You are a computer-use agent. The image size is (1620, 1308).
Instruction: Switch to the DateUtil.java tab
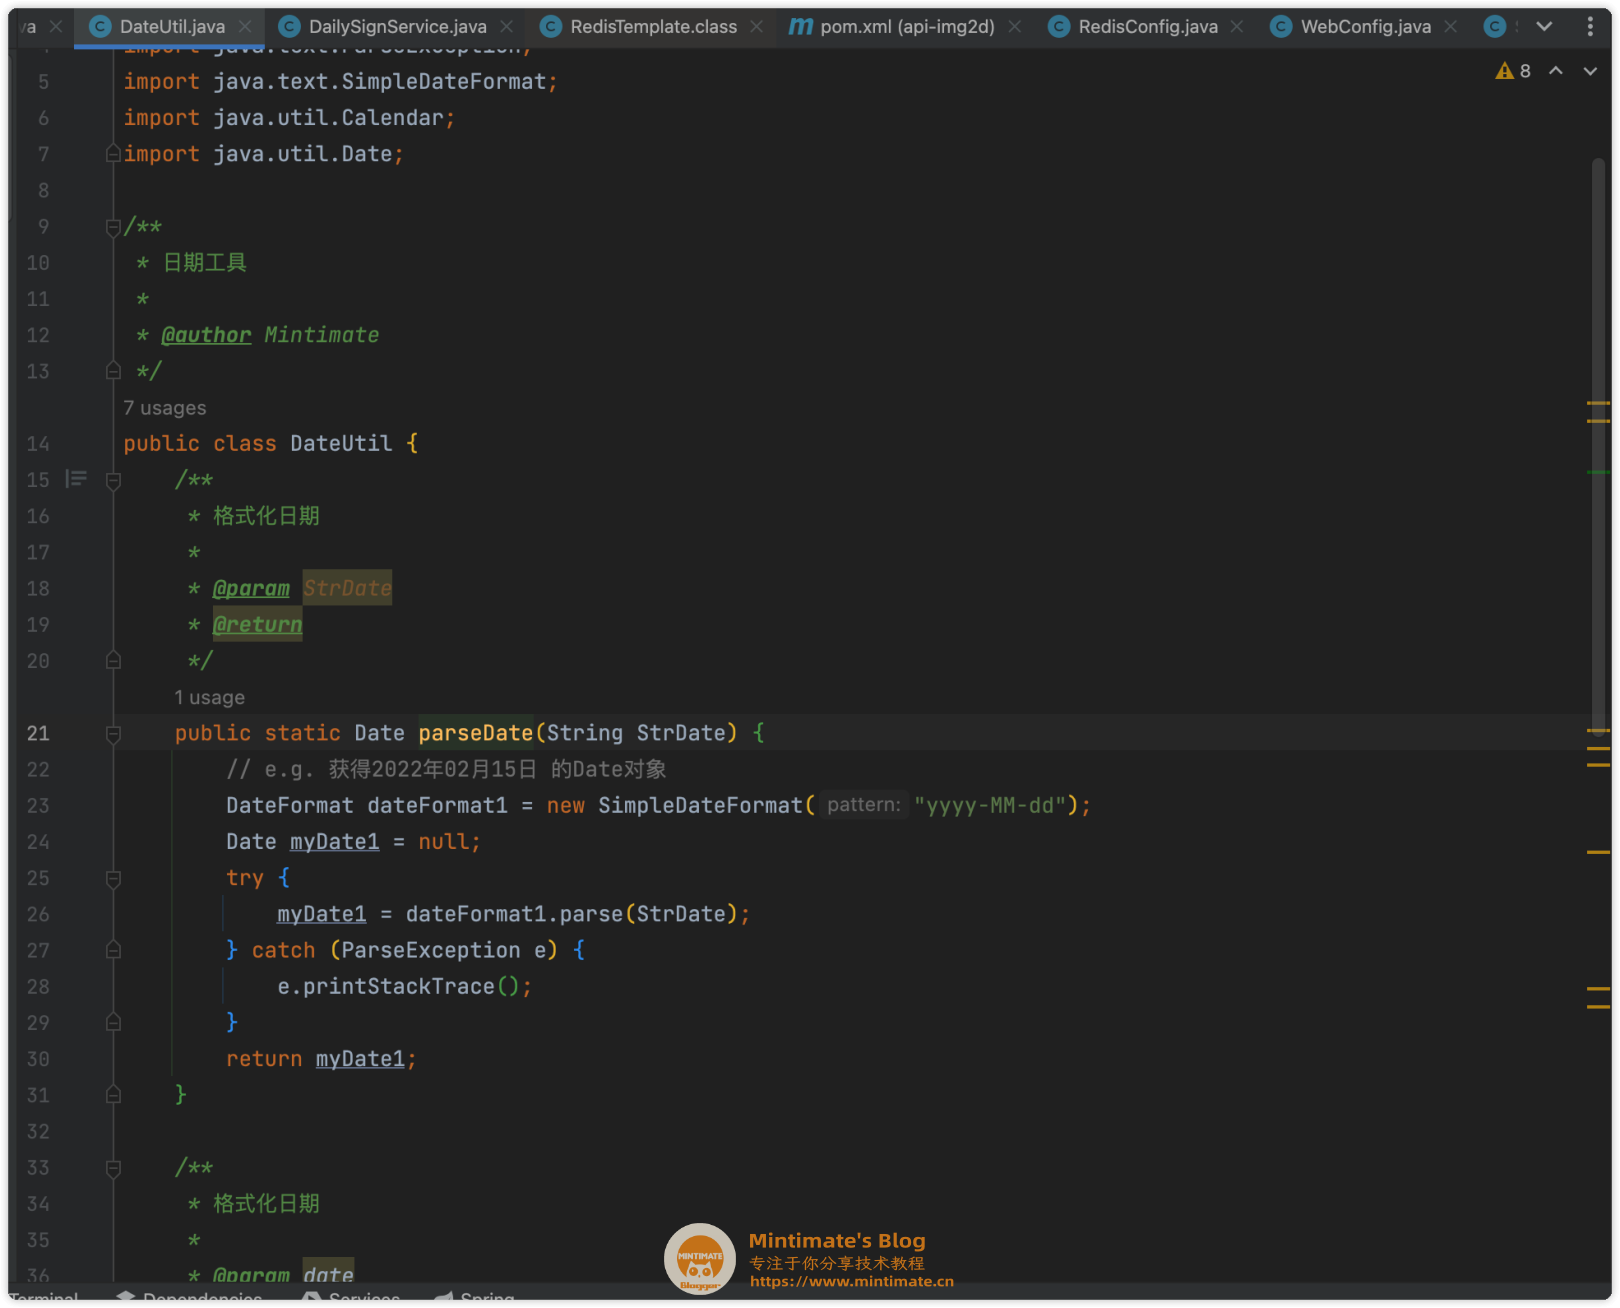click(172, 27)
